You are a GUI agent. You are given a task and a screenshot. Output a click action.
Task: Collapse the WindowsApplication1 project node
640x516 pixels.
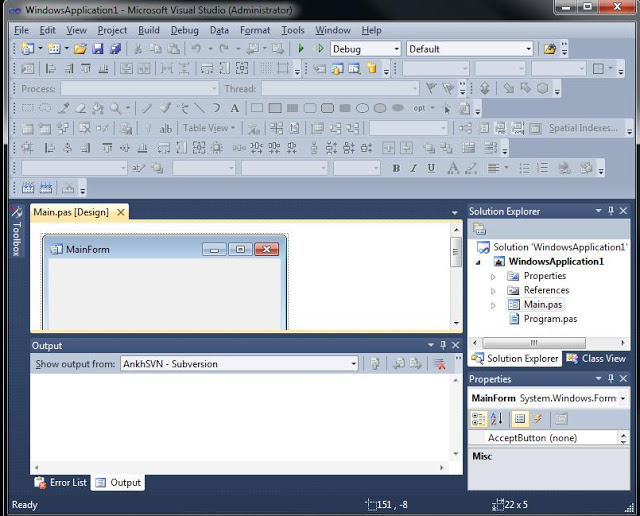click(478, 262)
